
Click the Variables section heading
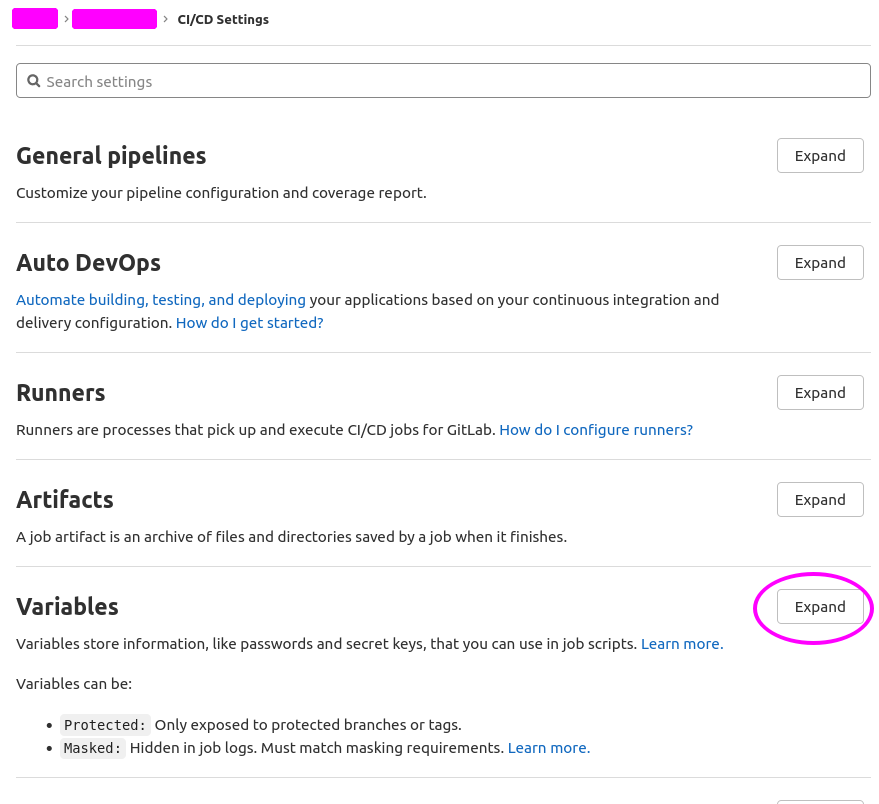pyautogui.click(x=67, y=607)
